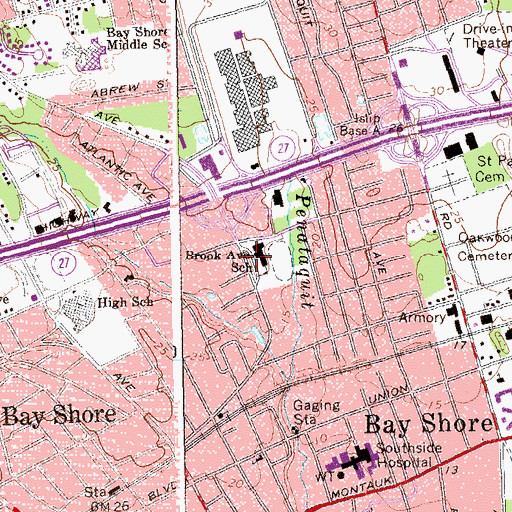Screen dimensions: 512x512
Task: Click the "Bay Shore" label below High Sch
Action: 60,415
